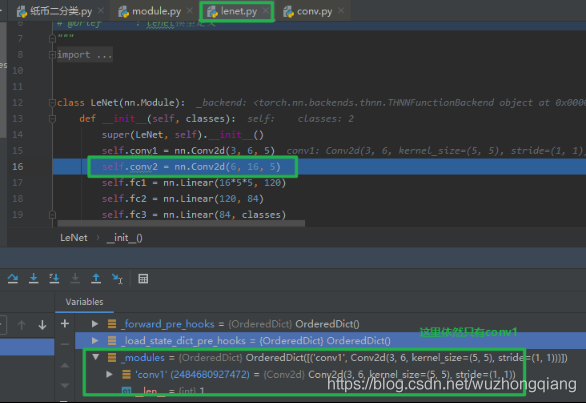The image size is (586, 403).
Task: Add a new watch with plus icon
Action: (x=65, y=323)
